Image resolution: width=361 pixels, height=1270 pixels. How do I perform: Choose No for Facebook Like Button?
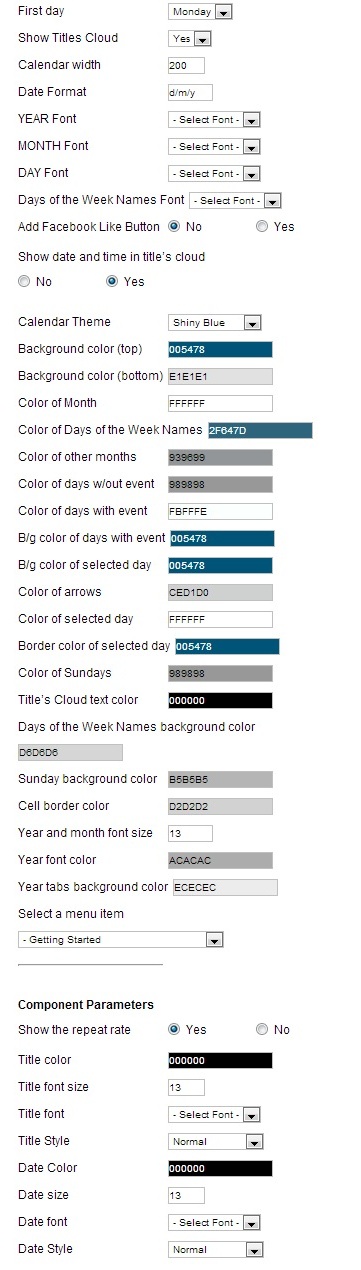coord(175,227)
